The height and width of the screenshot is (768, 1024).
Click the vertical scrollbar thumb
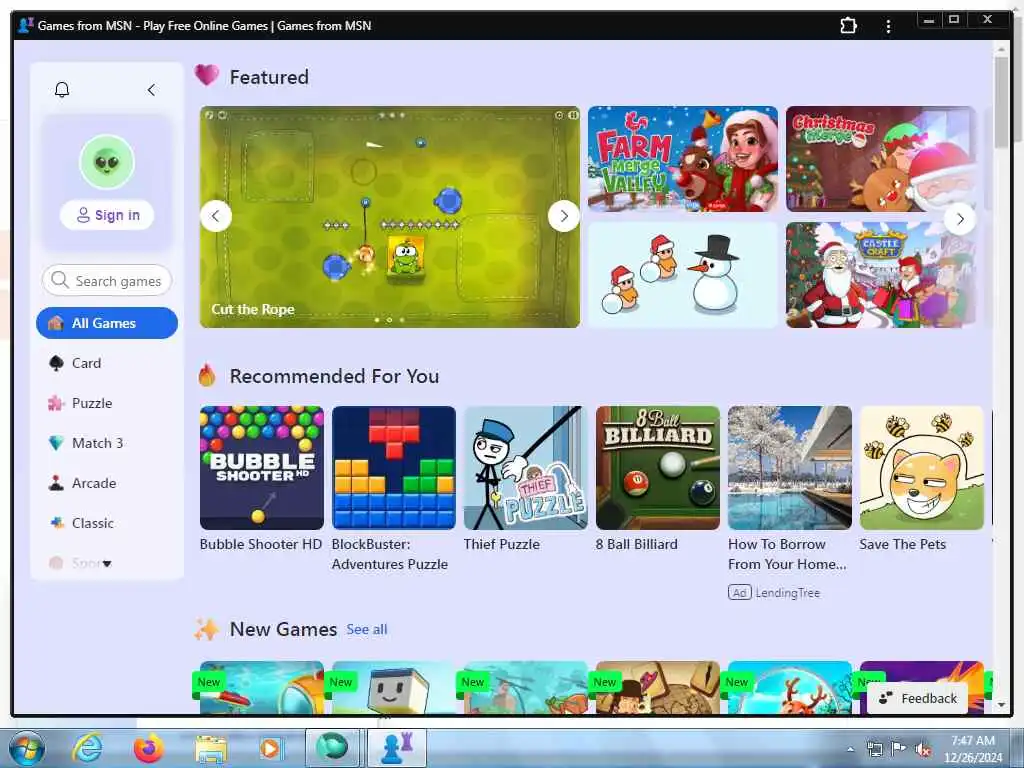point(1001,101)
